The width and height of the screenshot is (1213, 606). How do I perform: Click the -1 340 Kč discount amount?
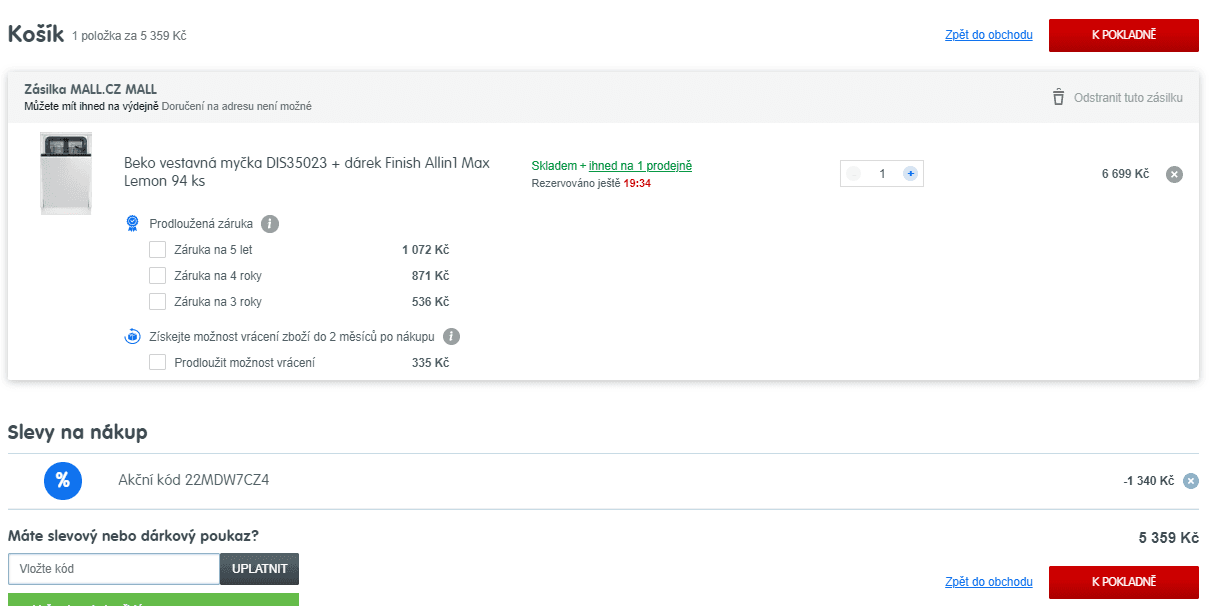1148,481
